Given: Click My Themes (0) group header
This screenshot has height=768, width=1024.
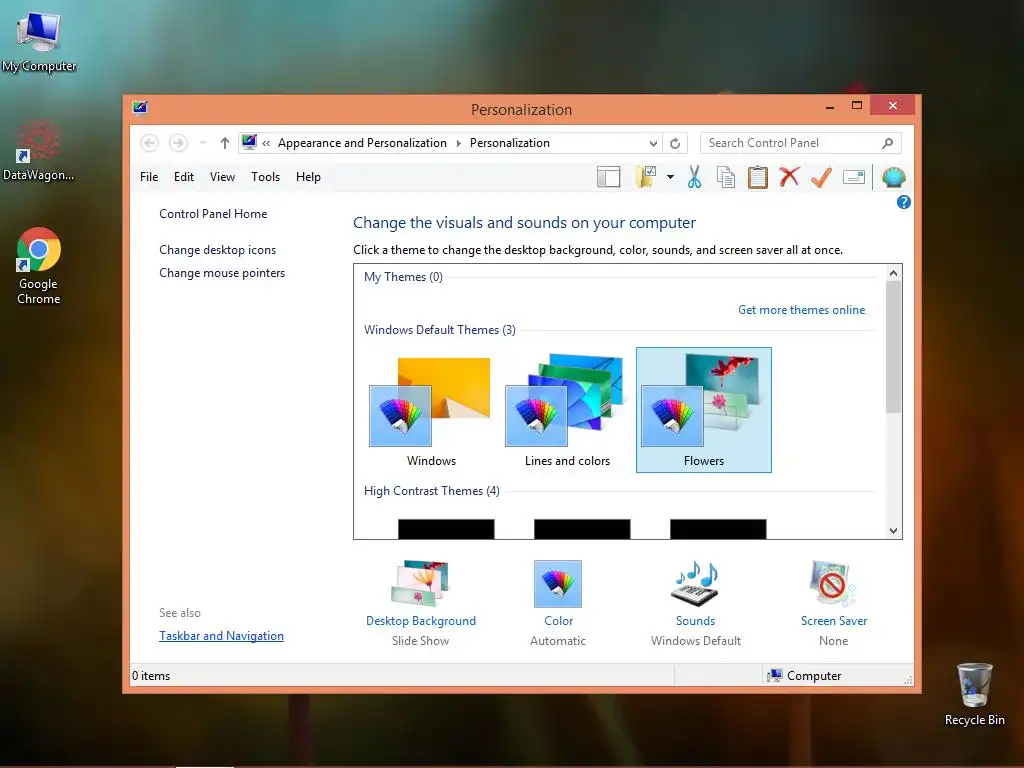Looking at the screenshot, I should (403, 277).
